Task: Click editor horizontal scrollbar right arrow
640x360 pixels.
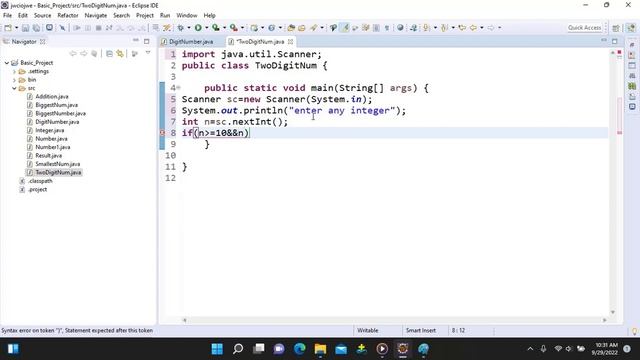Action: (605, 320)
